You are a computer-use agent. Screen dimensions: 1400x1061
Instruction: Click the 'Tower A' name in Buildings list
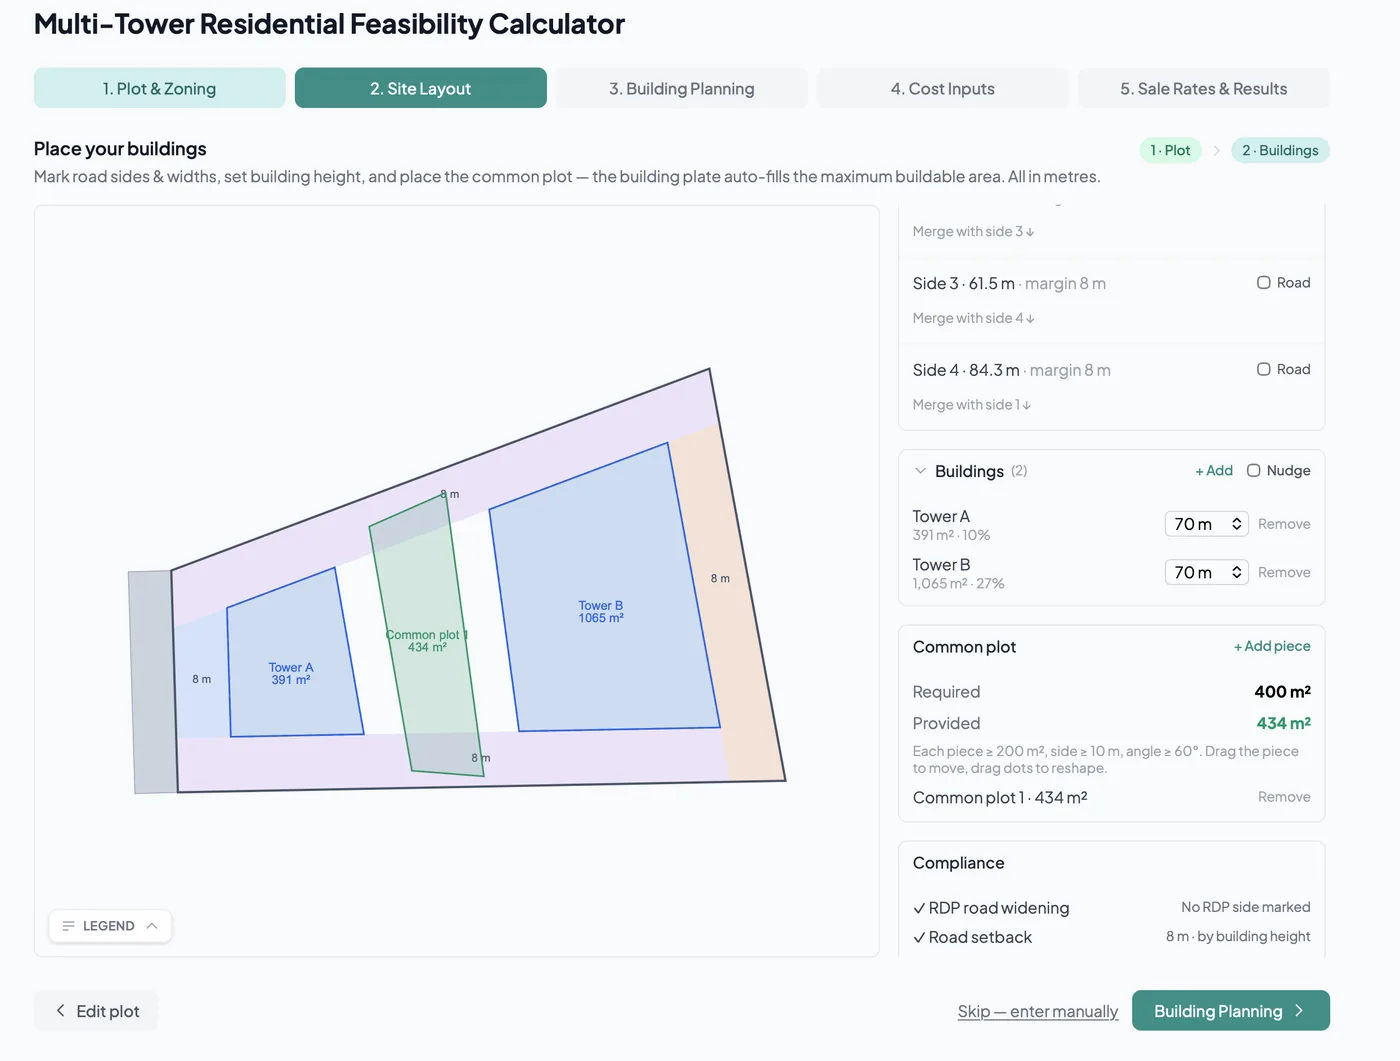point(941,516)
